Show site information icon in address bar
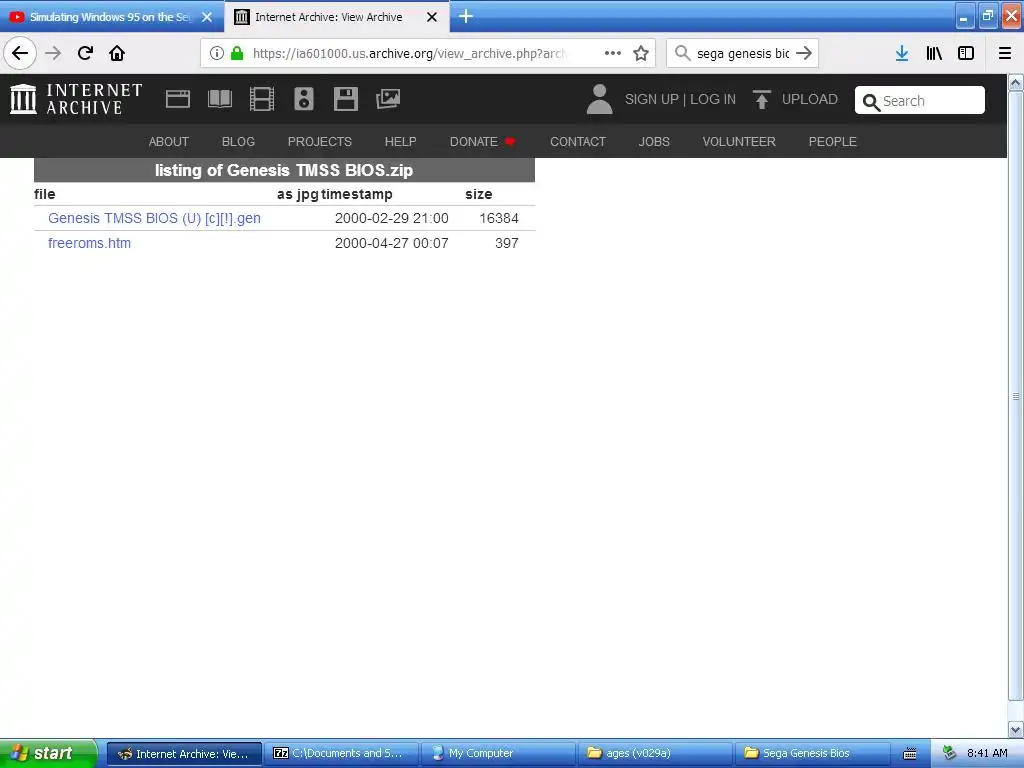The height and width of the screenshot is (768, 1024). click(x=217, y=53)
